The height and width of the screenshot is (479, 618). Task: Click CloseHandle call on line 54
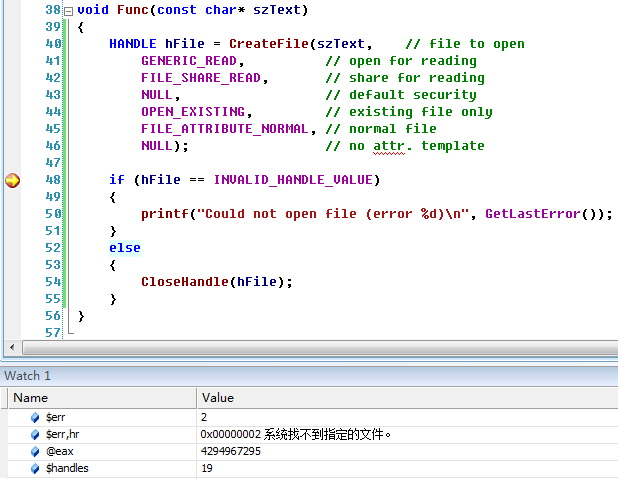pos(185,282)
